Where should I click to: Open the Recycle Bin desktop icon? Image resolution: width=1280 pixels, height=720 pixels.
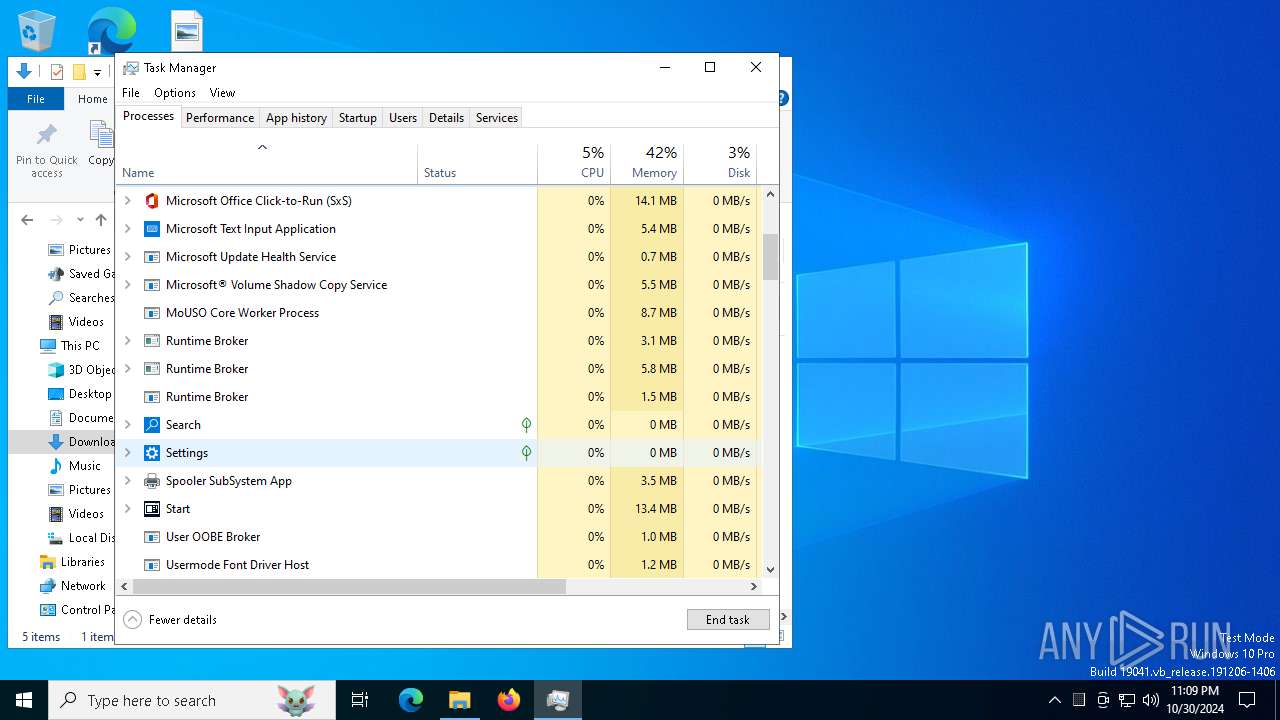click(37, 30)
